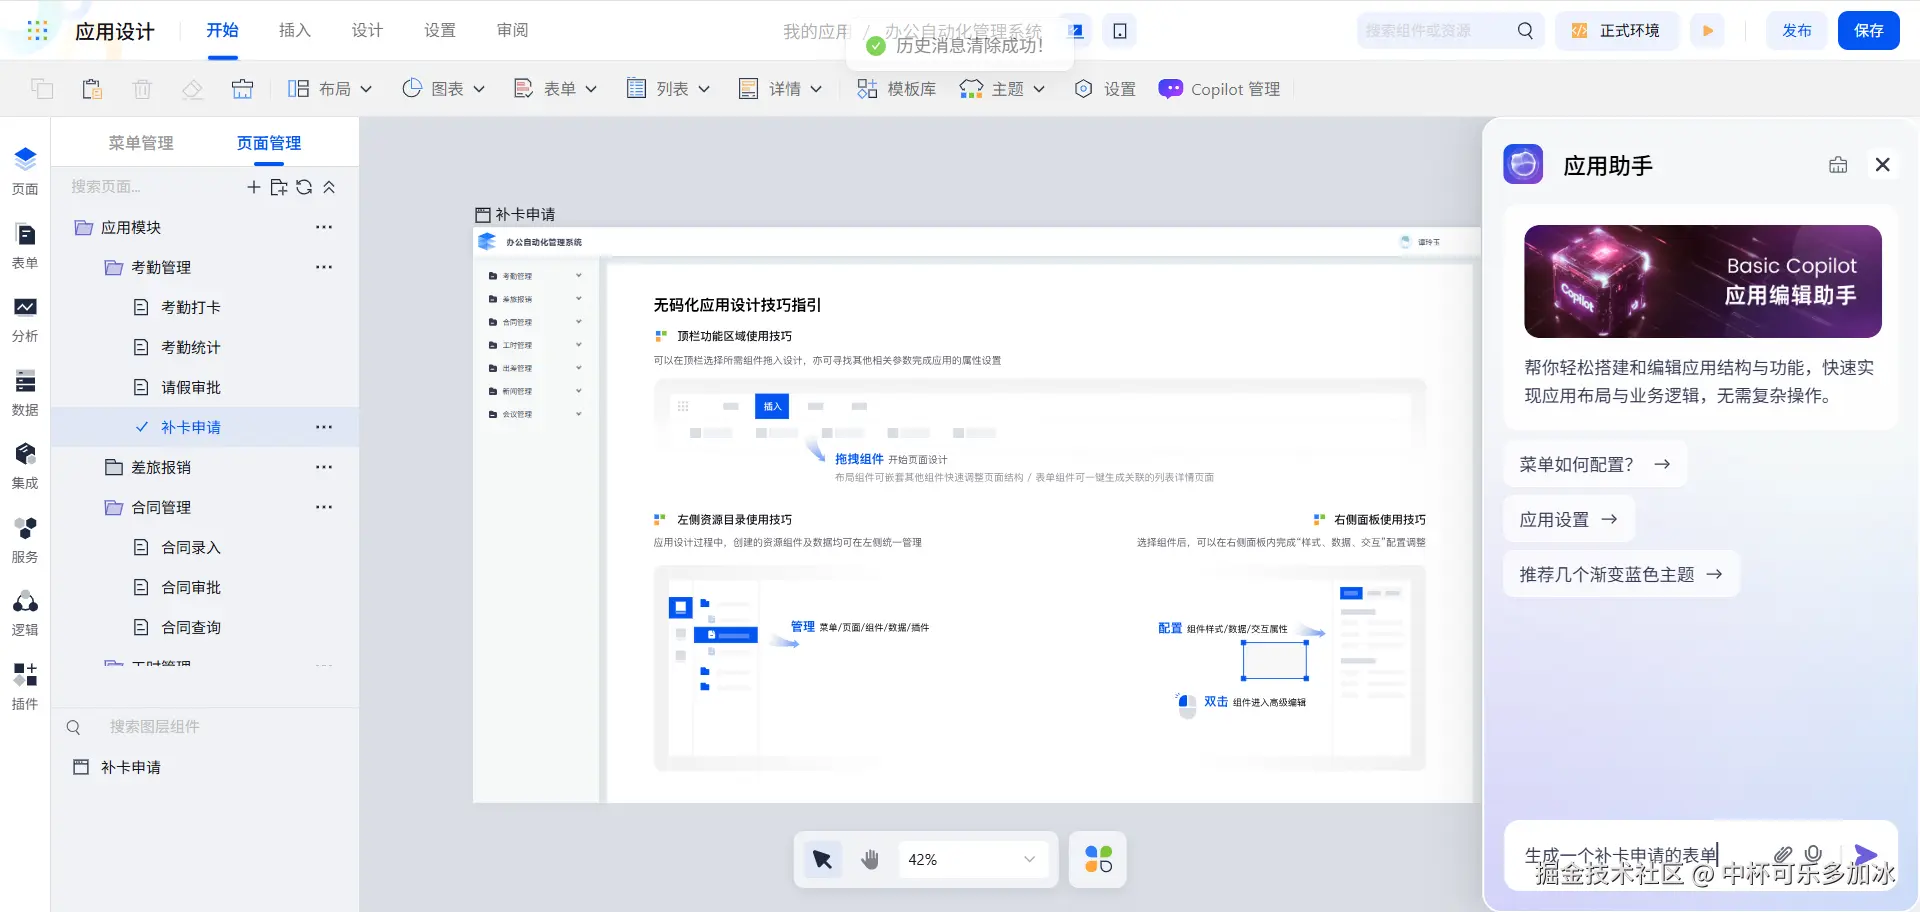Select 分析 in the left sidebar
This screenshot has height=912, width=1920.
[x=25, y=319]
